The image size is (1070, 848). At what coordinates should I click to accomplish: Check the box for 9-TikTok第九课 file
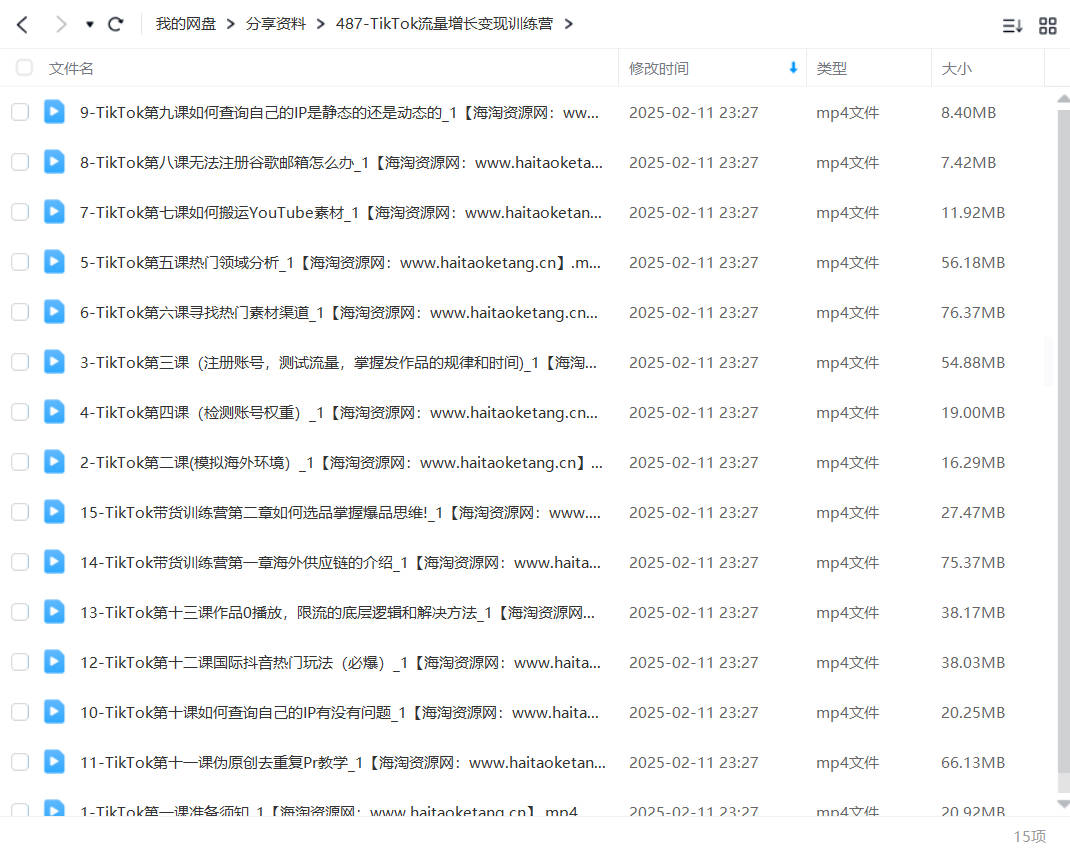pos(20,112)
